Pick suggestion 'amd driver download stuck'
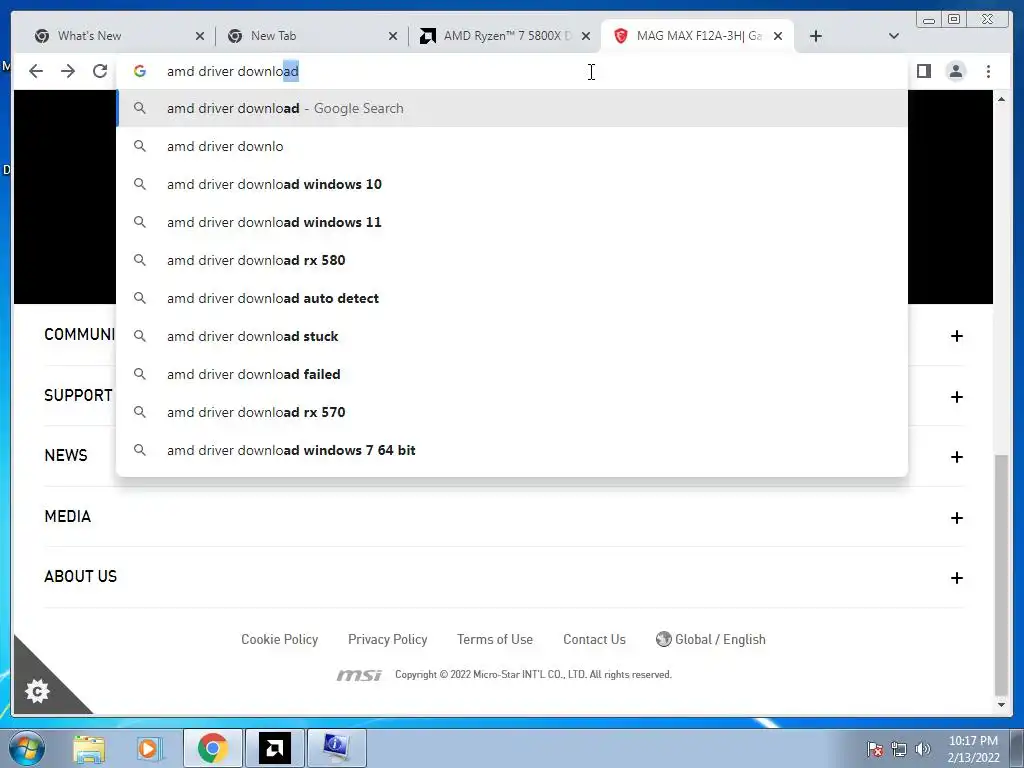 (511, 336)
